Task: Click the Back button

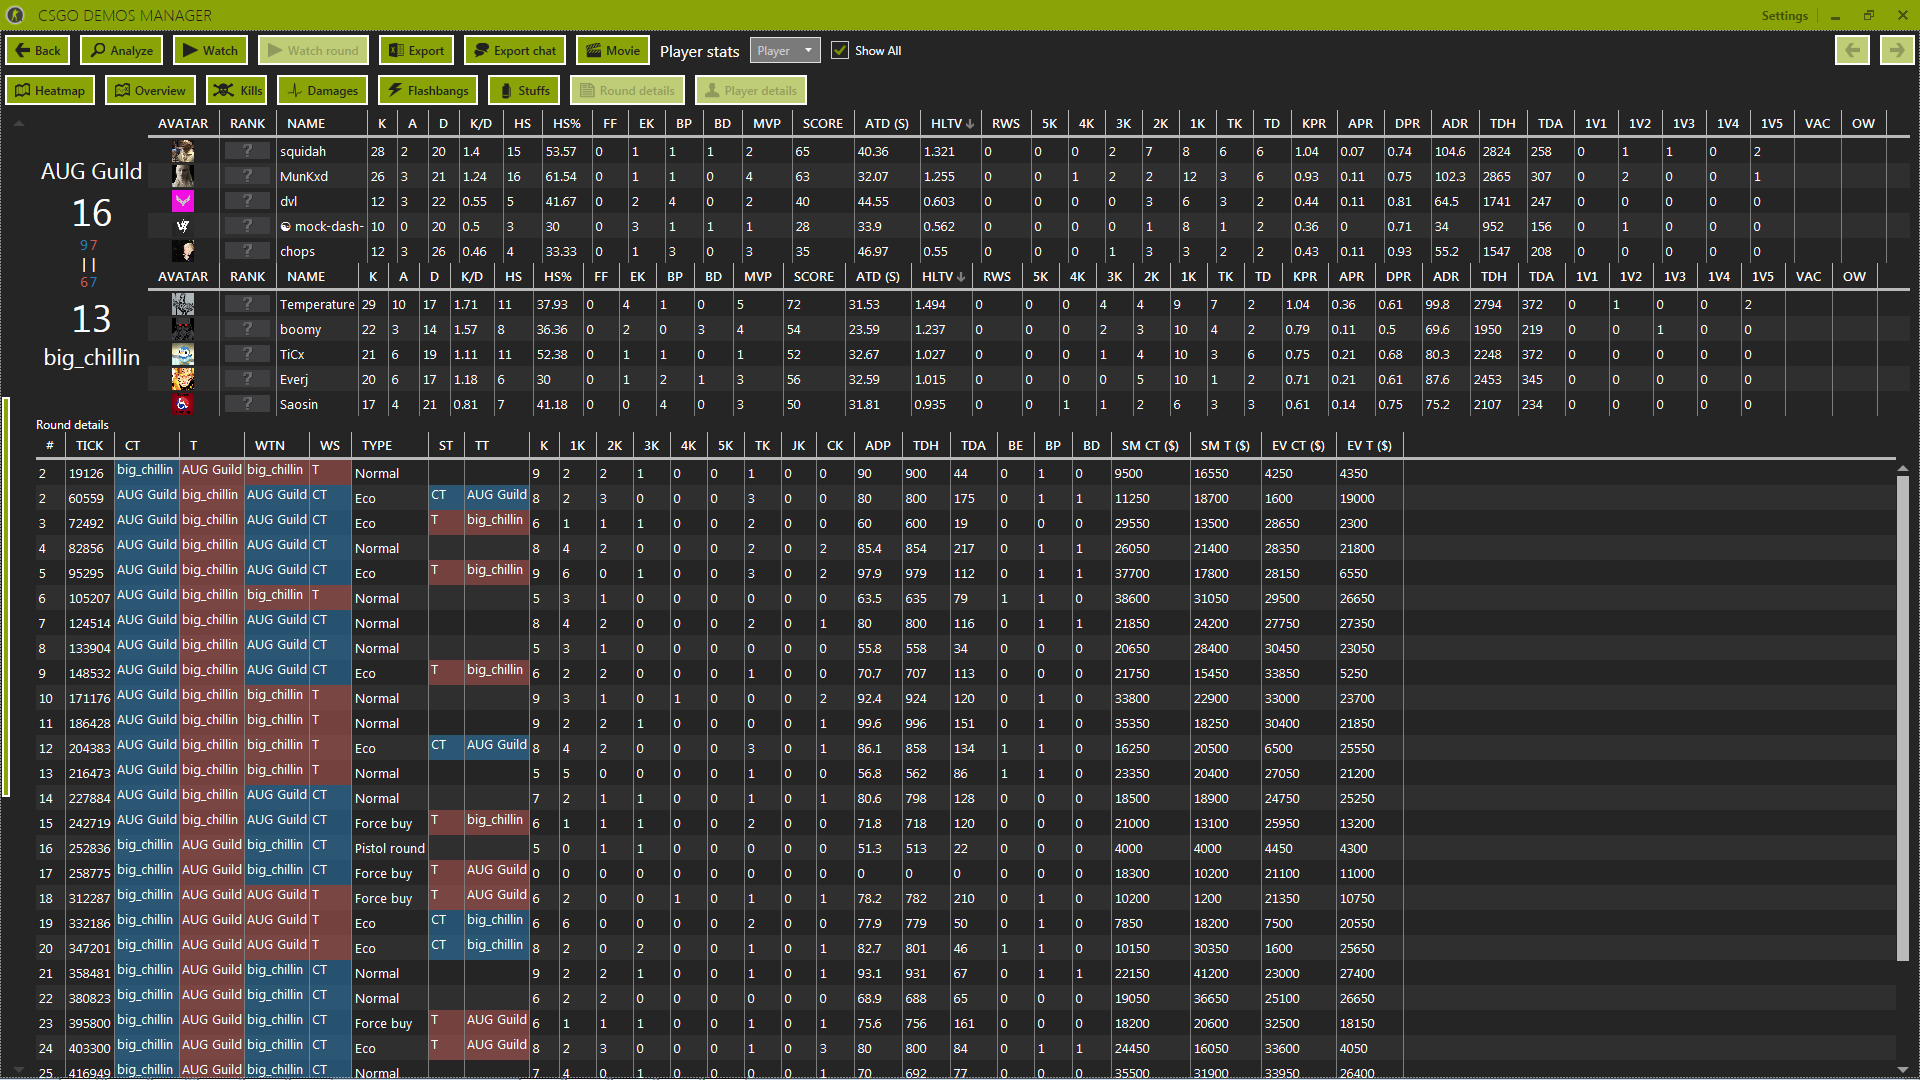Action: tap(37, 50)
